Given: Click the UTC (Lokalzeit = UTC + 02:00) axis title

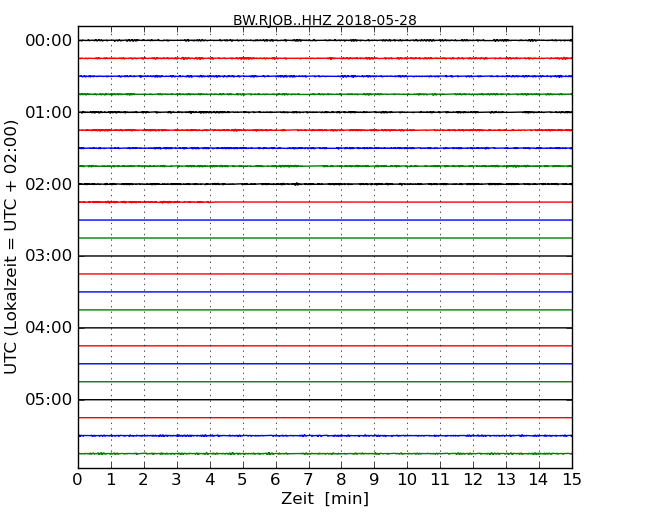Looking at the screenshot, I should pyautogui.click(x=11, y=247).
